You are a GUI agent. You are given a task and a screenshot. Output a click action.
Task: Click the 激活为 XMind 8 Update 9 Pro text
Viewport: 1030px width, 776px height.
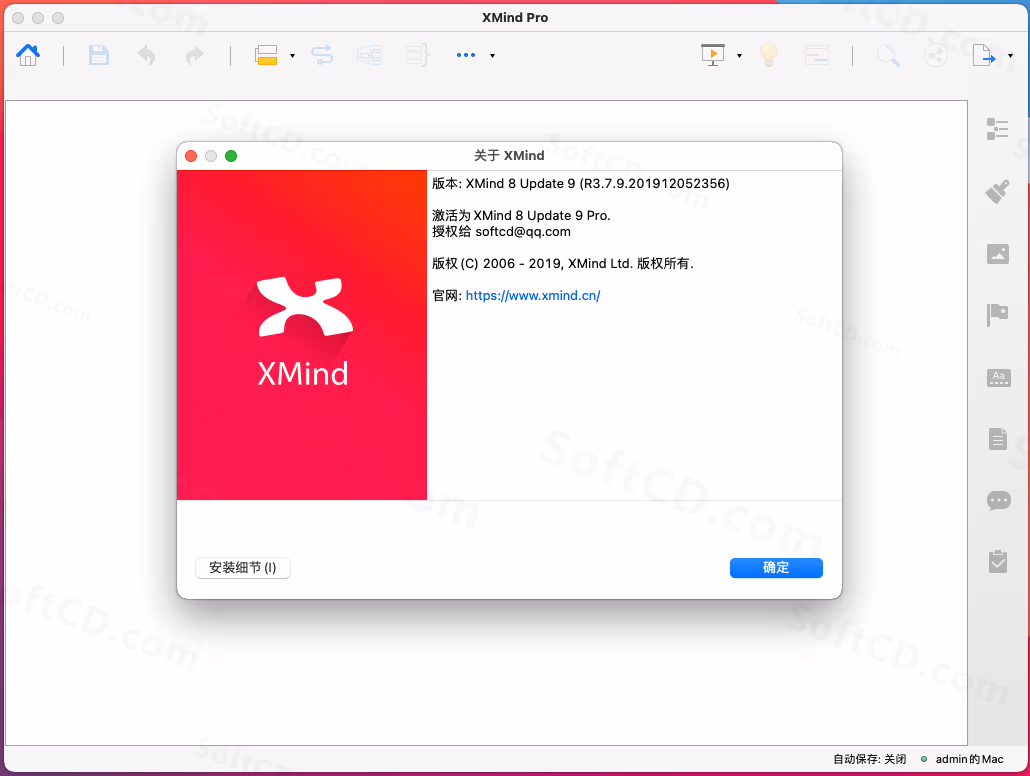point(522,216)
